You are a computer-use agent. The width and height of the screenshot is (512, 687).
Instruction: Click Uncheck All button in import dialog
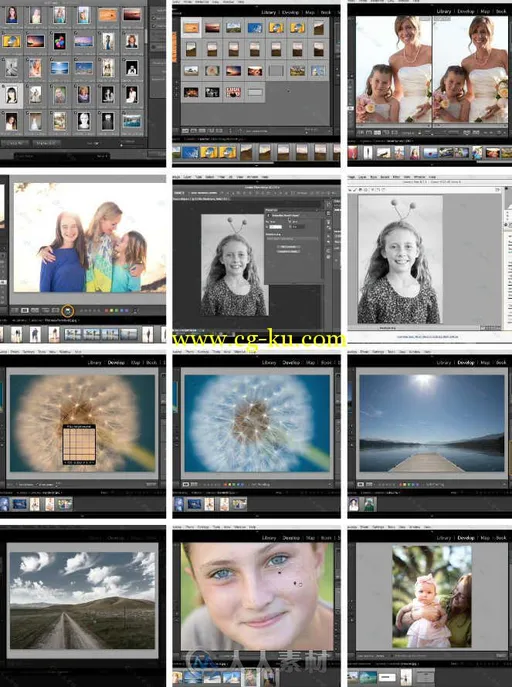[x=46, y=143]
